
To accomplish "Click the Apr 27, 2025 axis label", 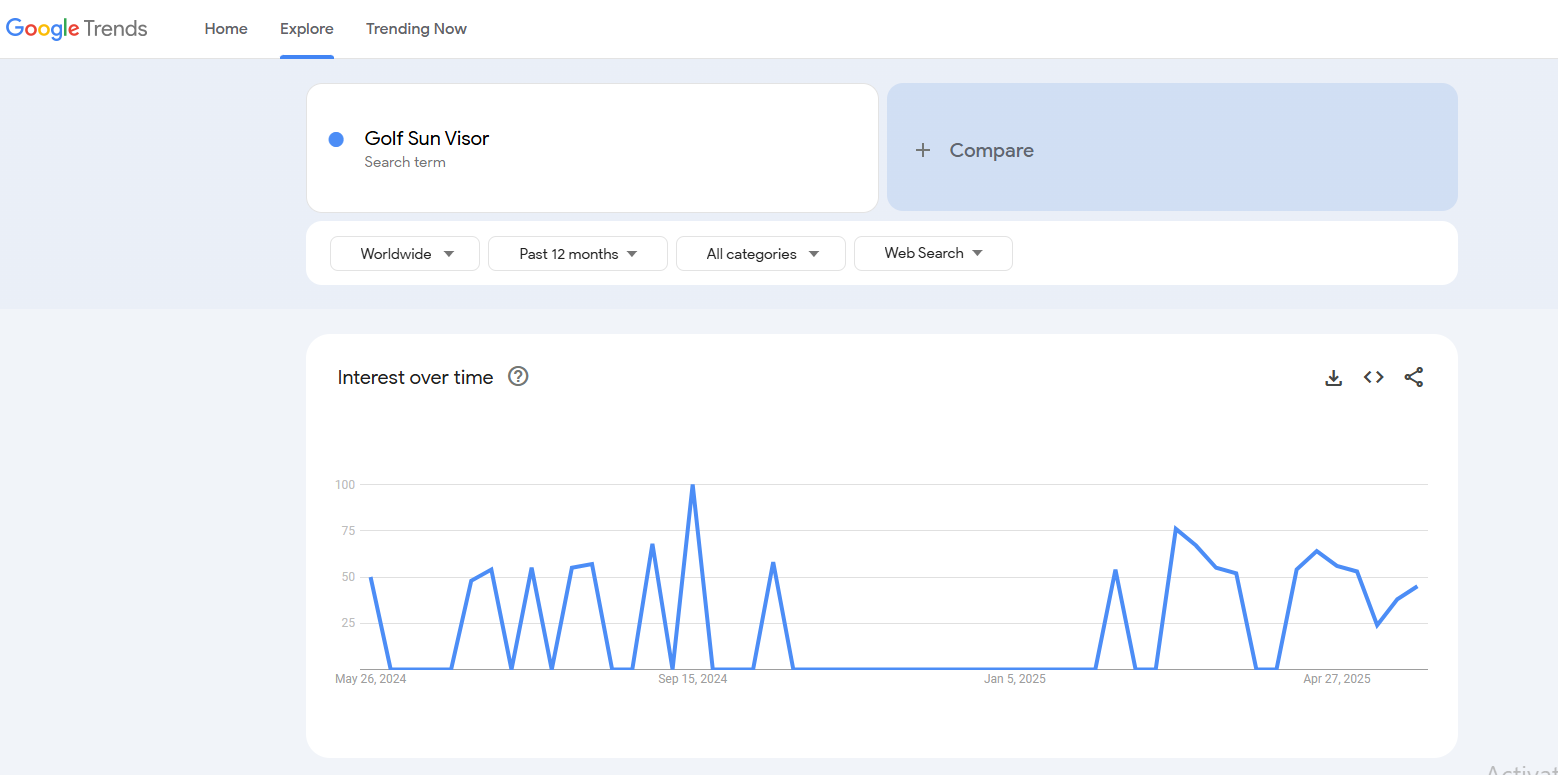I will (x=1337, y=679).
